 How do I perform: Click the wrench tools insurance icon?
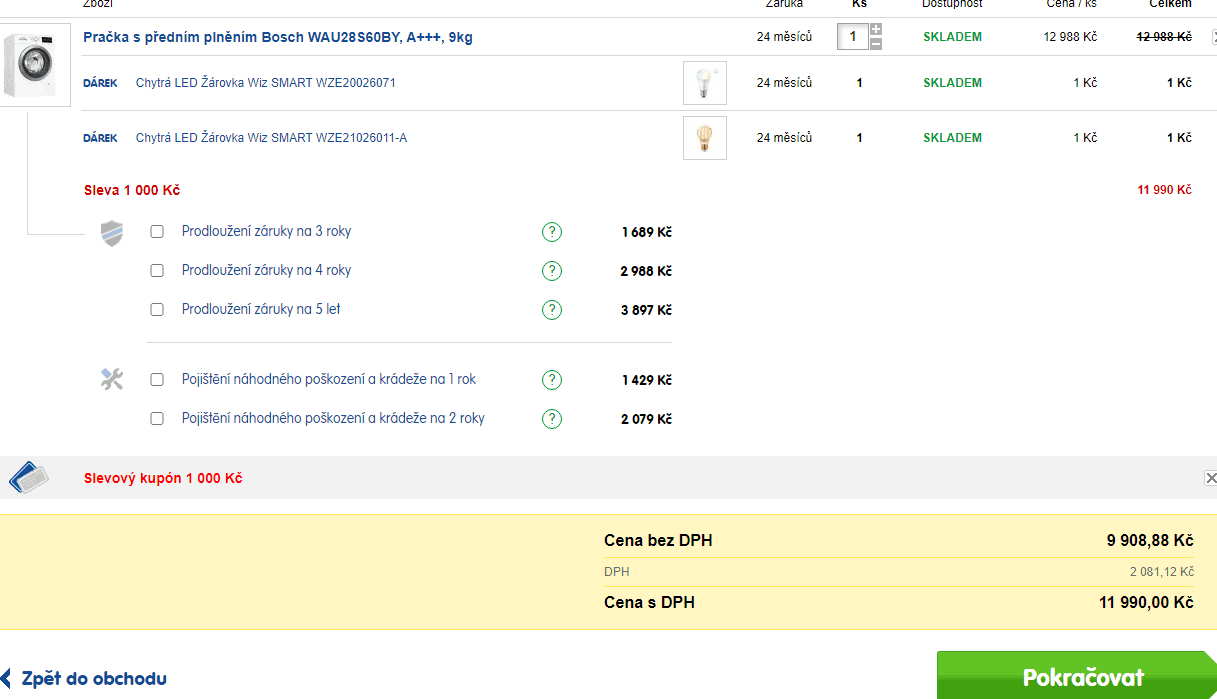tap(112, 379)
